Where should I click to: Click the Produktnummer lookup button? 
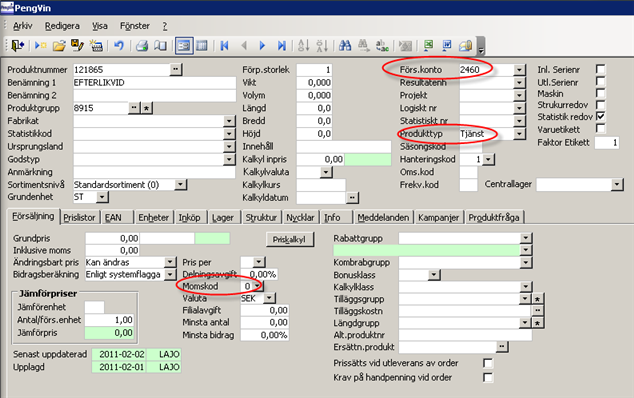(175, 70)
